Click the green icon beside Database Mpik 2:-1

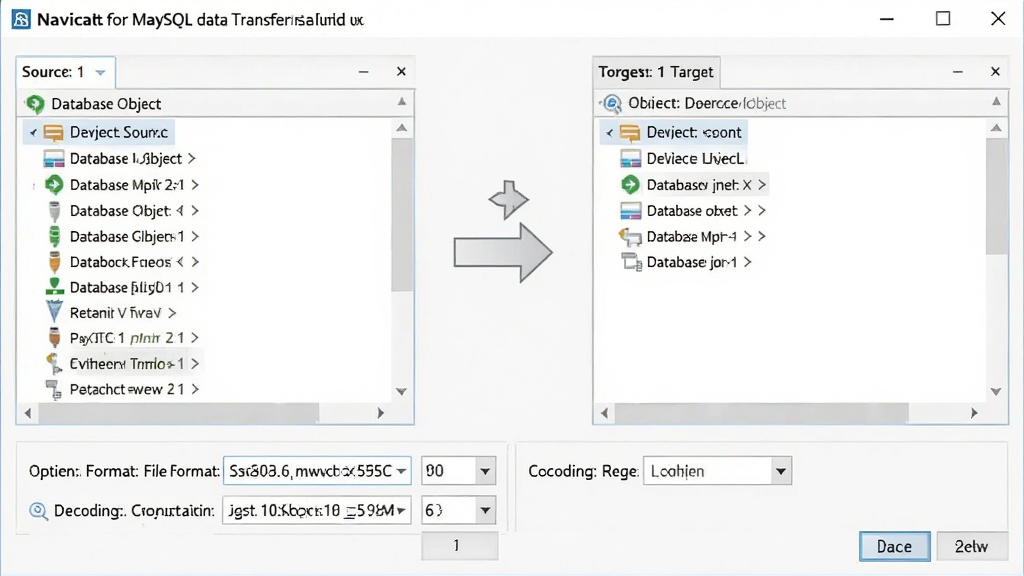pos(54,185)
